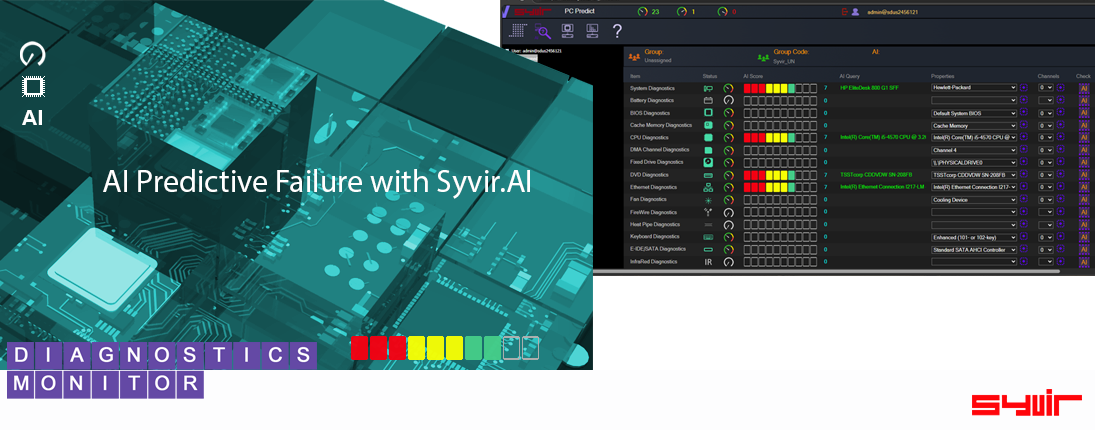Viewport: 1095px width, 430px height.
Task: Click the System Diagnostics status icon
Action: click(x=708, y=88)
